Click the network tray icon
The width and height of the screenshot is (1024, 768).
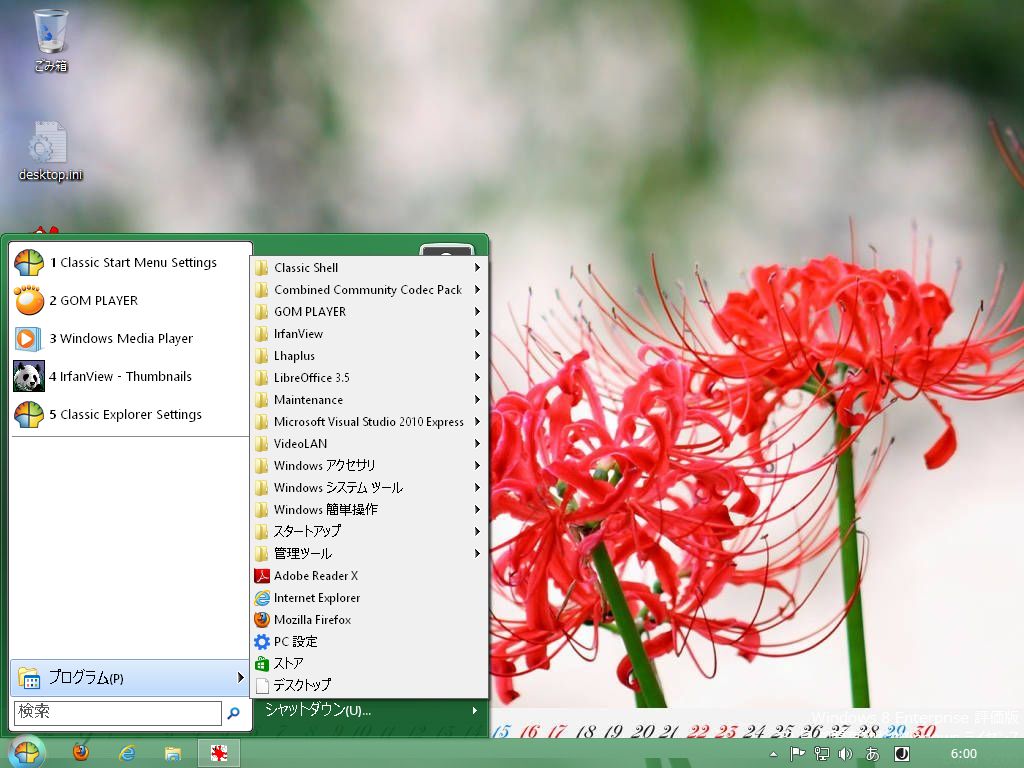click(x=822, y=754)
